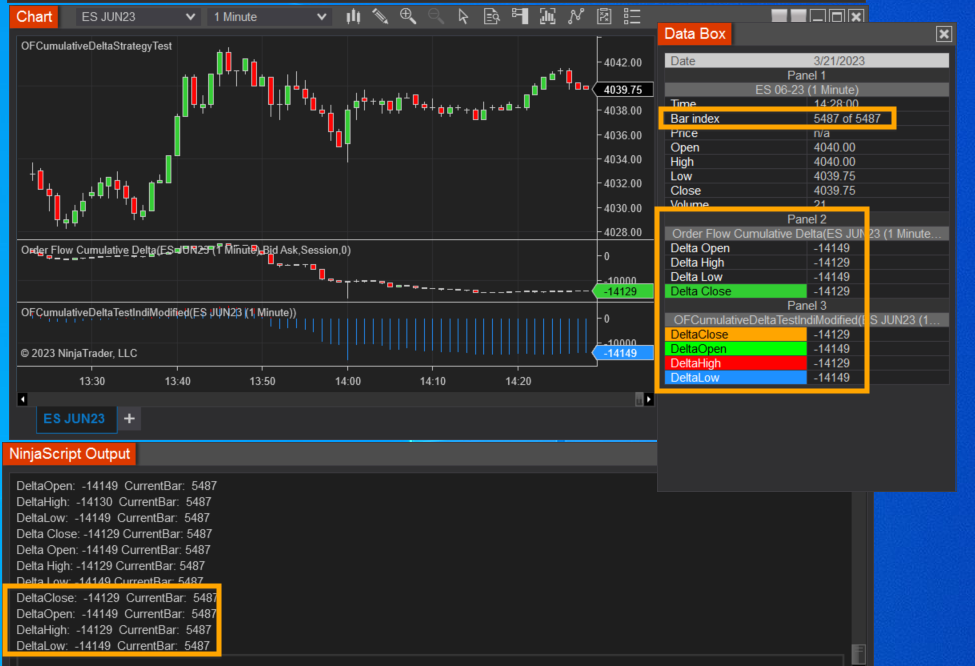
Task: Open the 1 Minute interval dropdown
Action: (269, 17)
